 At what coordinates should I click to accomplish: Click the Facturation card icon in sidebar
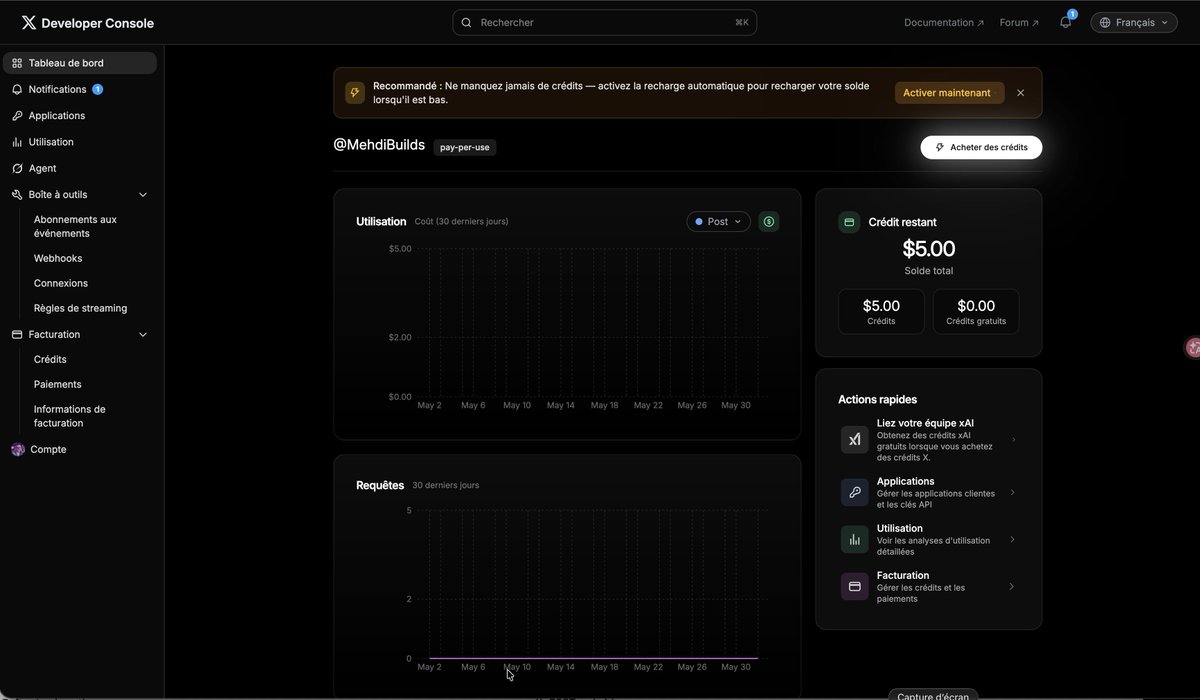(x=17, y=335)
